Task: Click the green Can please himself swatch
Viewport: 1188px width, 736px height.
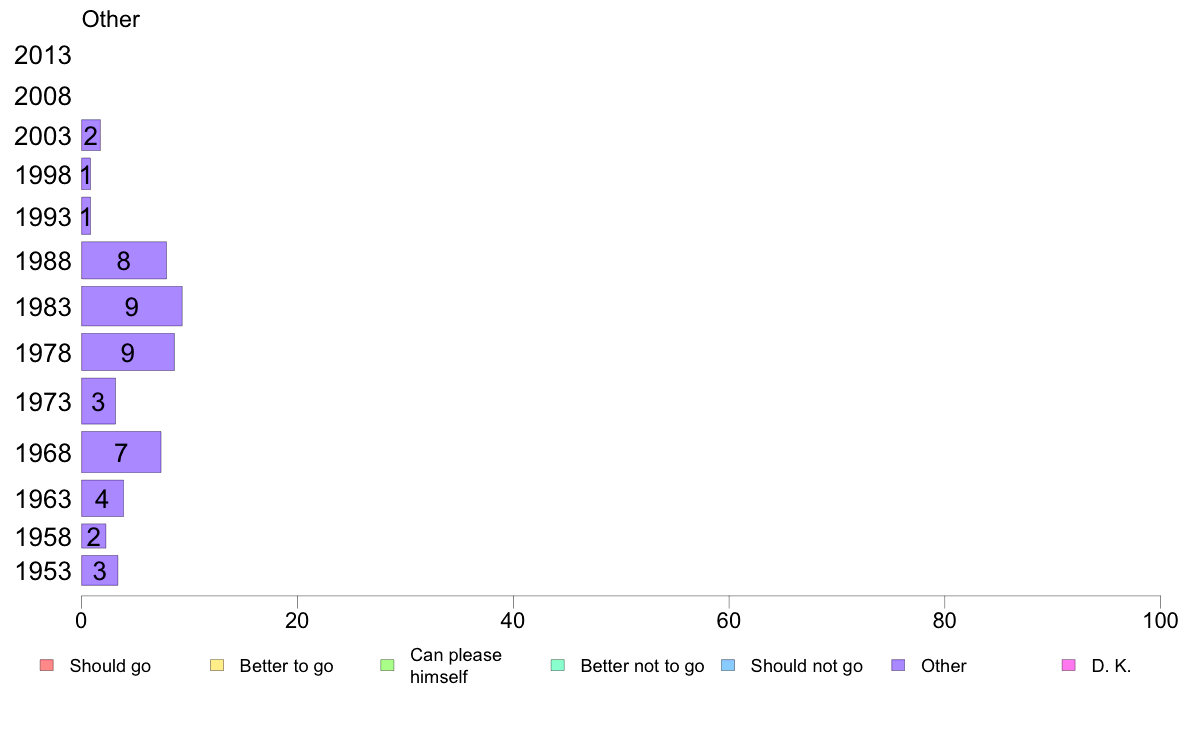Action: (387, 666)
